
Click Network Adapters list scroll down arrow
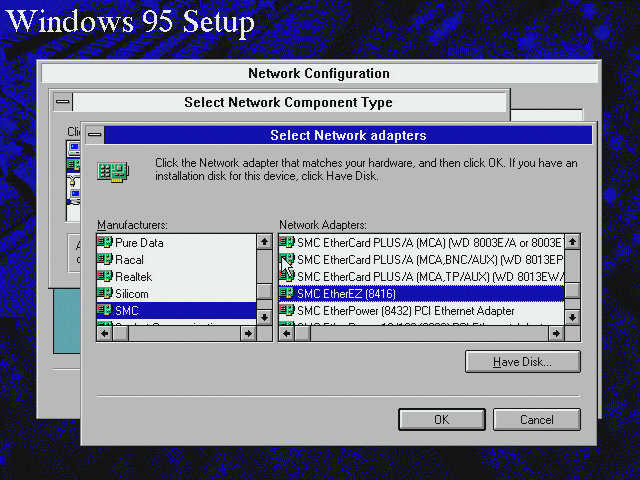(572, 317)
